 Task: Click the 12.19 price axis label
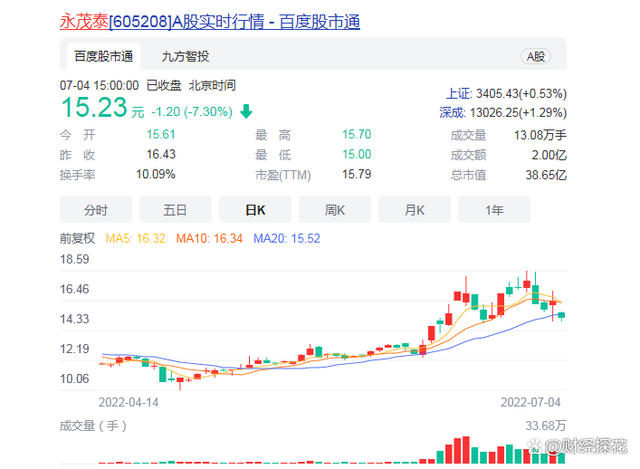pyautogui.click(x=74, y=349)
